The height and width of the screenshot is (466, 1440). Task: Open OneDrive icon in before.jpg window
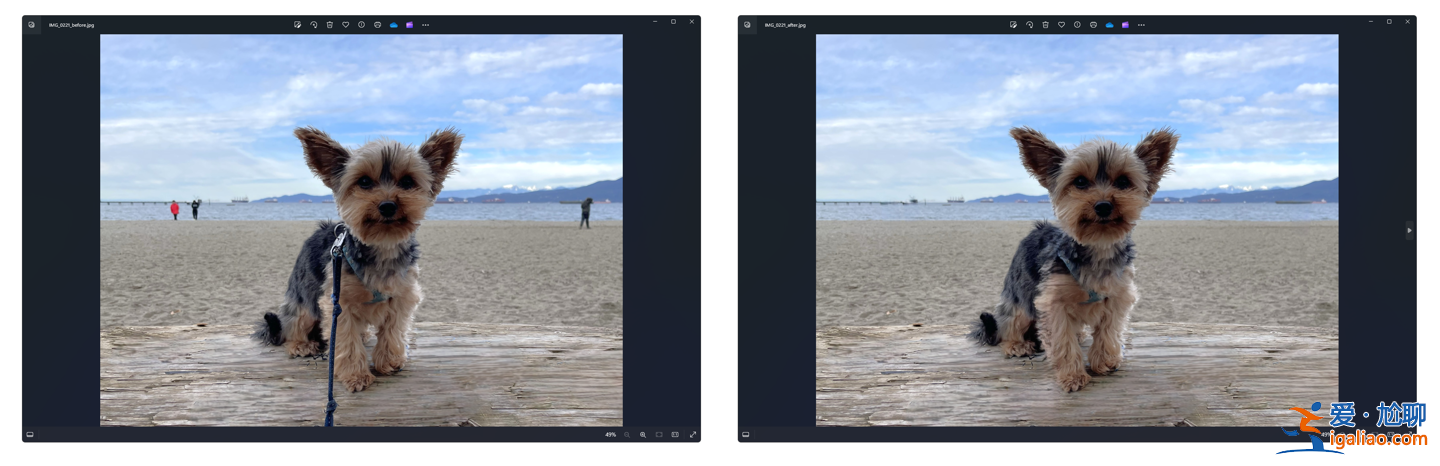click(393, 24)
